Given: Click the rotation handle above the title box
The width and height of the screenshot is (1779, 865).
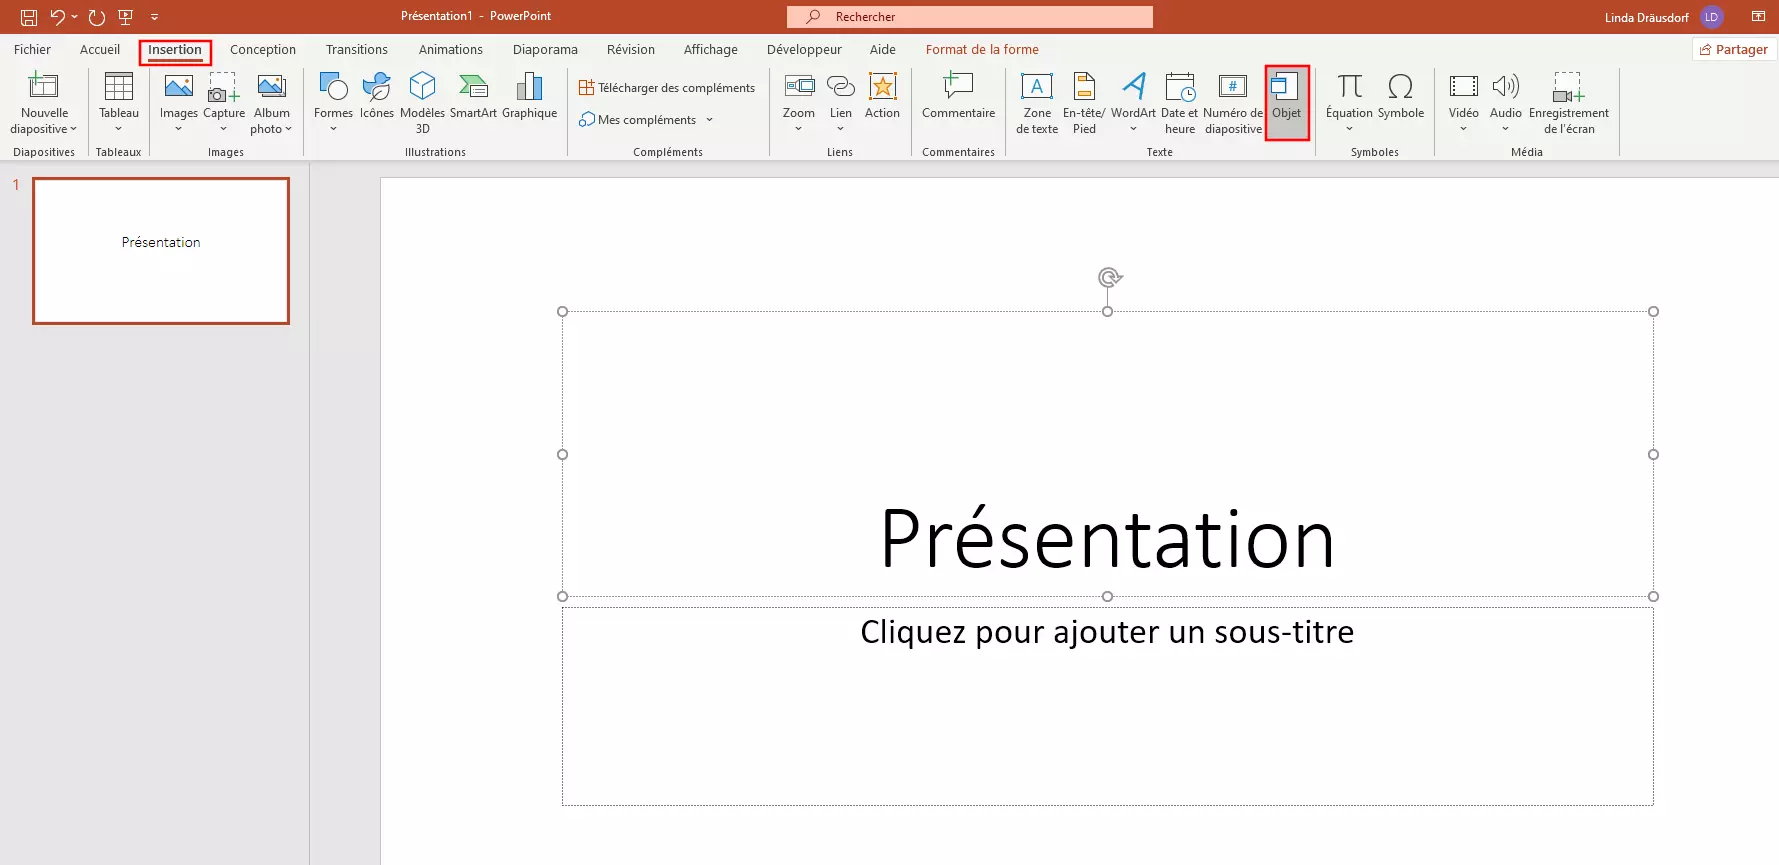Looking at the screenshot, I should coord(1108,277).
